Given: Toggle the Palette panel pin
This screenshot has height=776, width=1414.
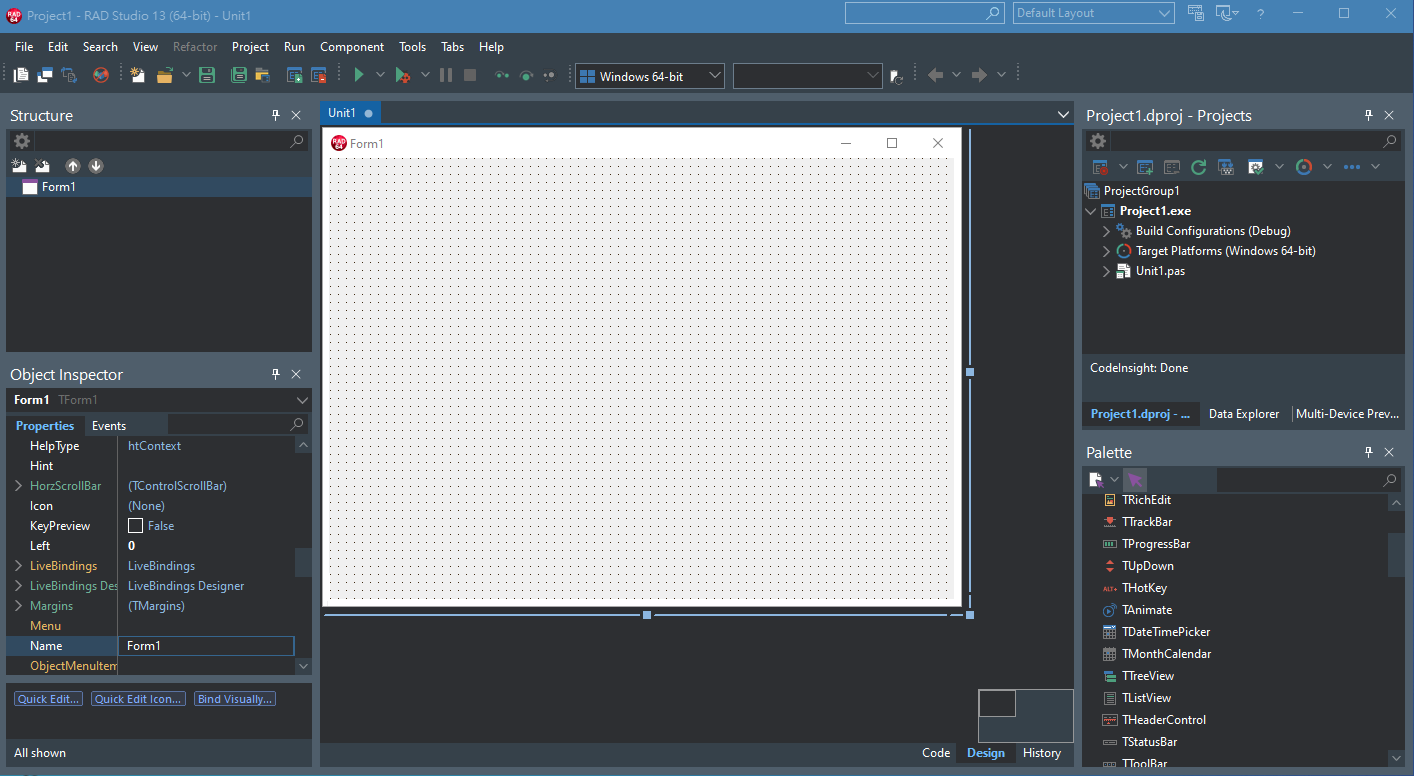Looking at the screenshot, I should pos(1369,452).
